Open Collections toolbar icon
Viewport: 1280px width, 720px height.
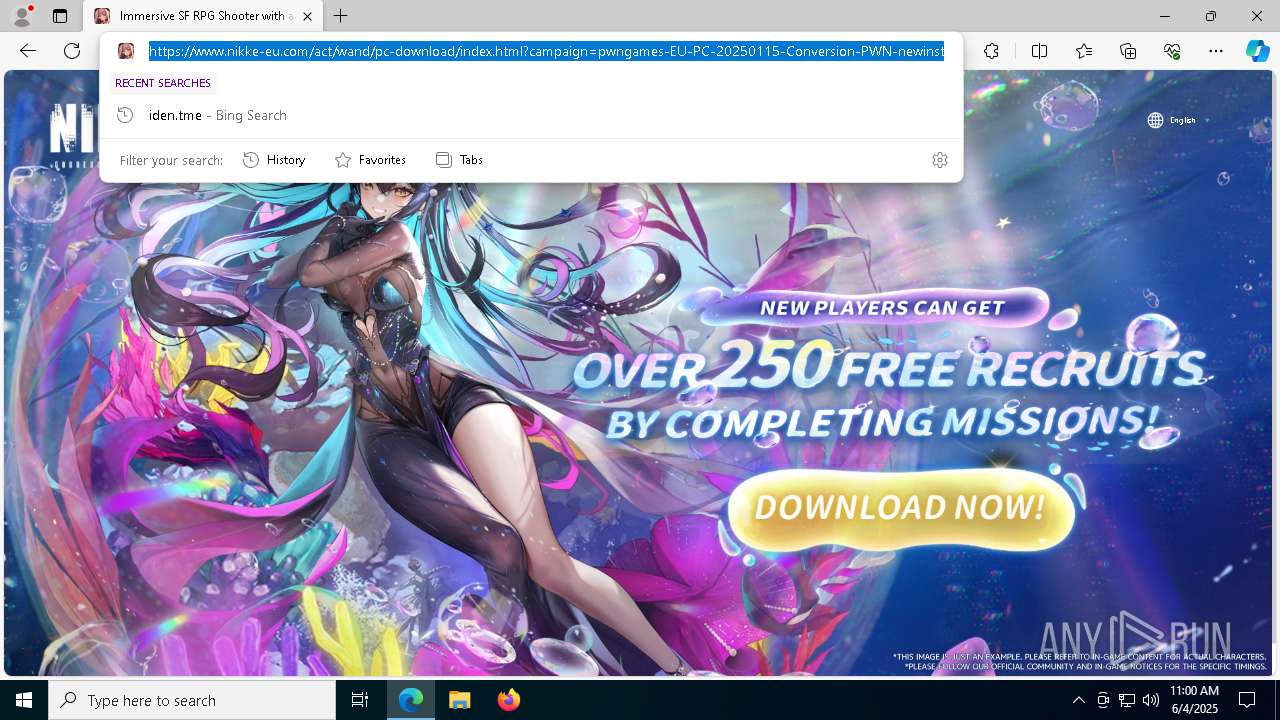[1128, 51]
